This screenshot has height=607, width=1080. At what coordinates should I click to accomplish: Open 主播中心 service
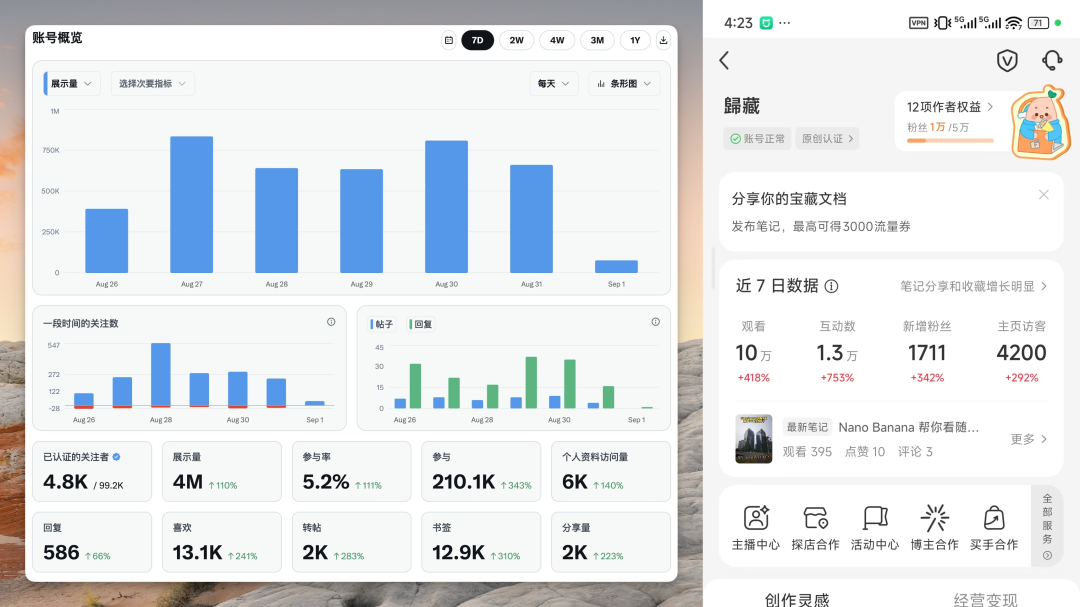coord(756,528)
